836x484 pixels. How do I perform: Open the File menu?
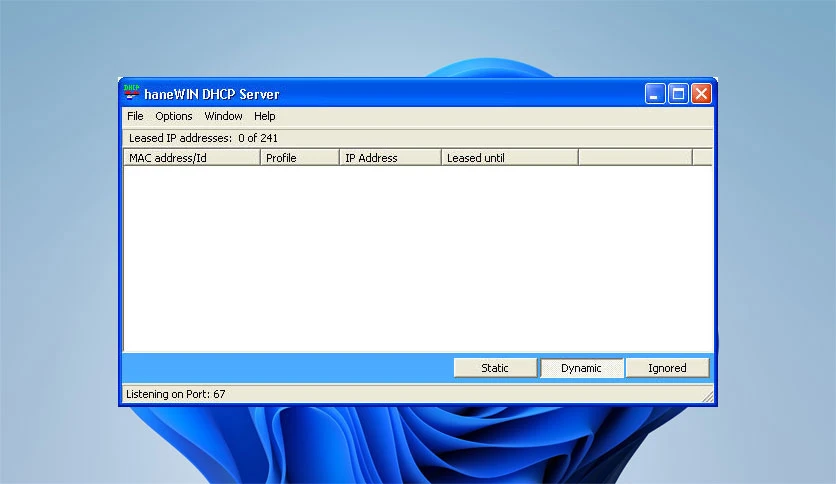(135, 116)
